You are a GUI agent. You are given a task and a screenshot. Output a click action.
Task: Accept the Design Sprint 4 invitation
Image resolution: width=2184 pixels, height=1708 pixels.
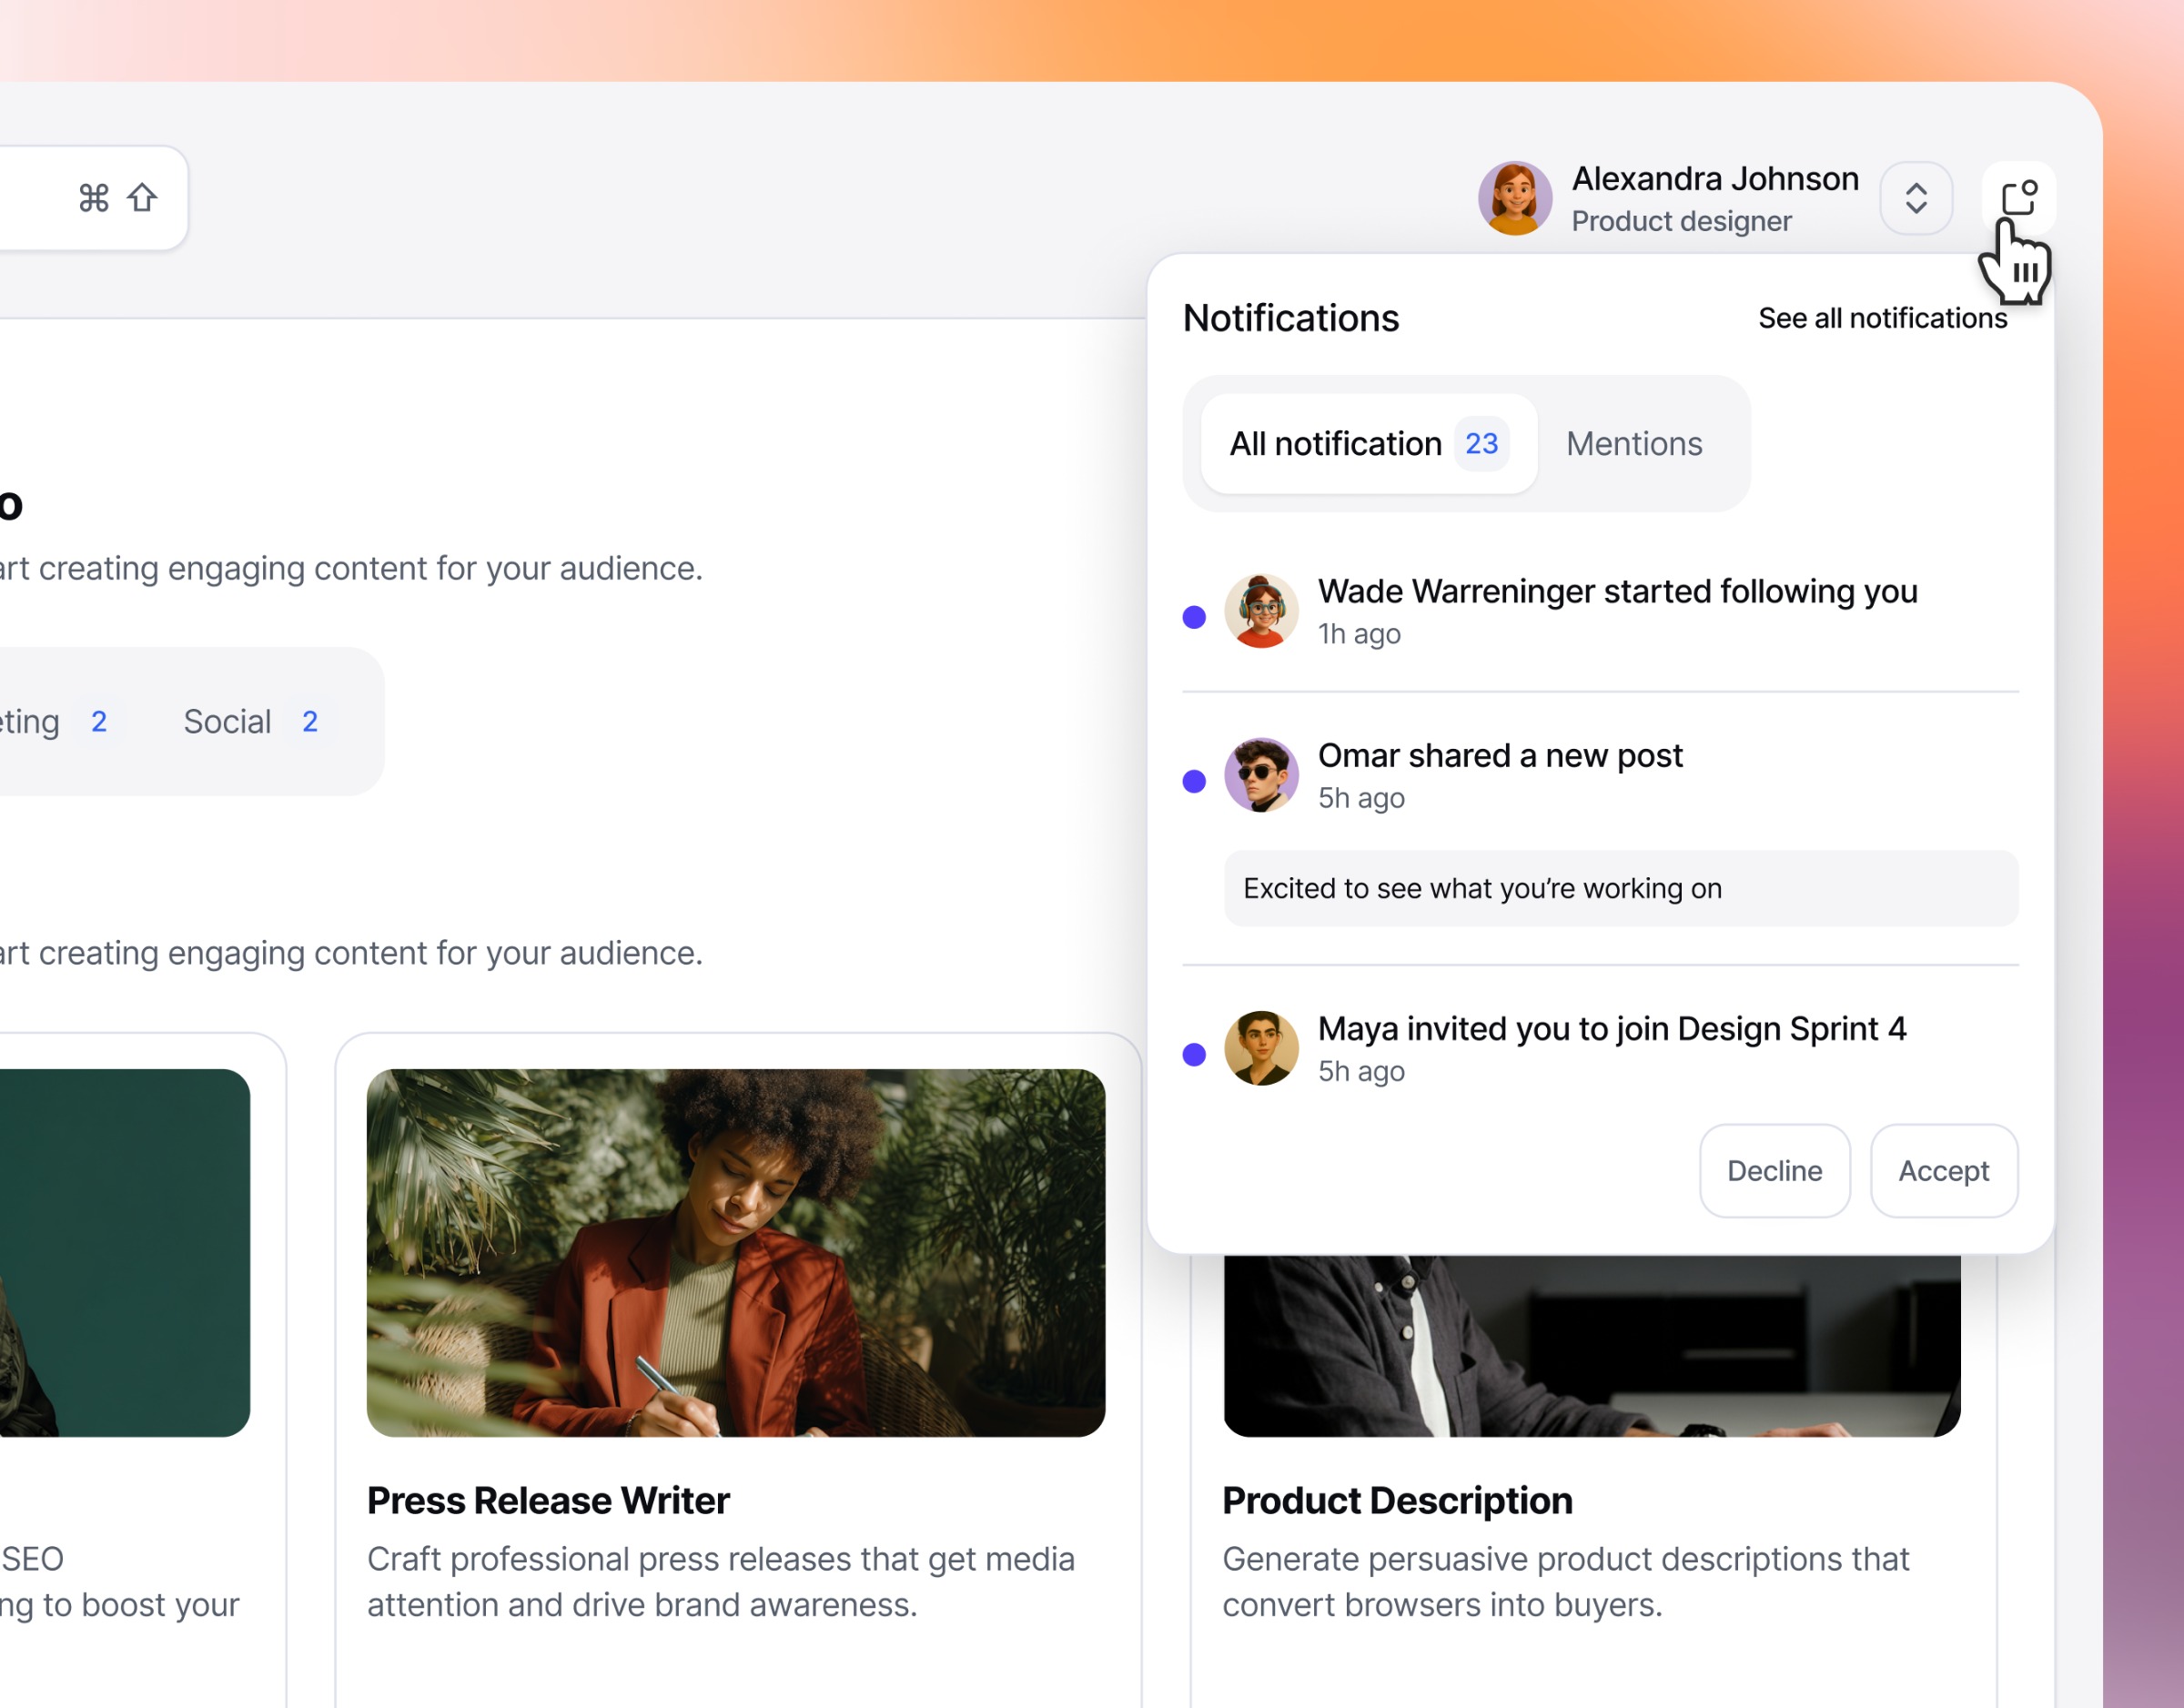coord(1943,1171)
